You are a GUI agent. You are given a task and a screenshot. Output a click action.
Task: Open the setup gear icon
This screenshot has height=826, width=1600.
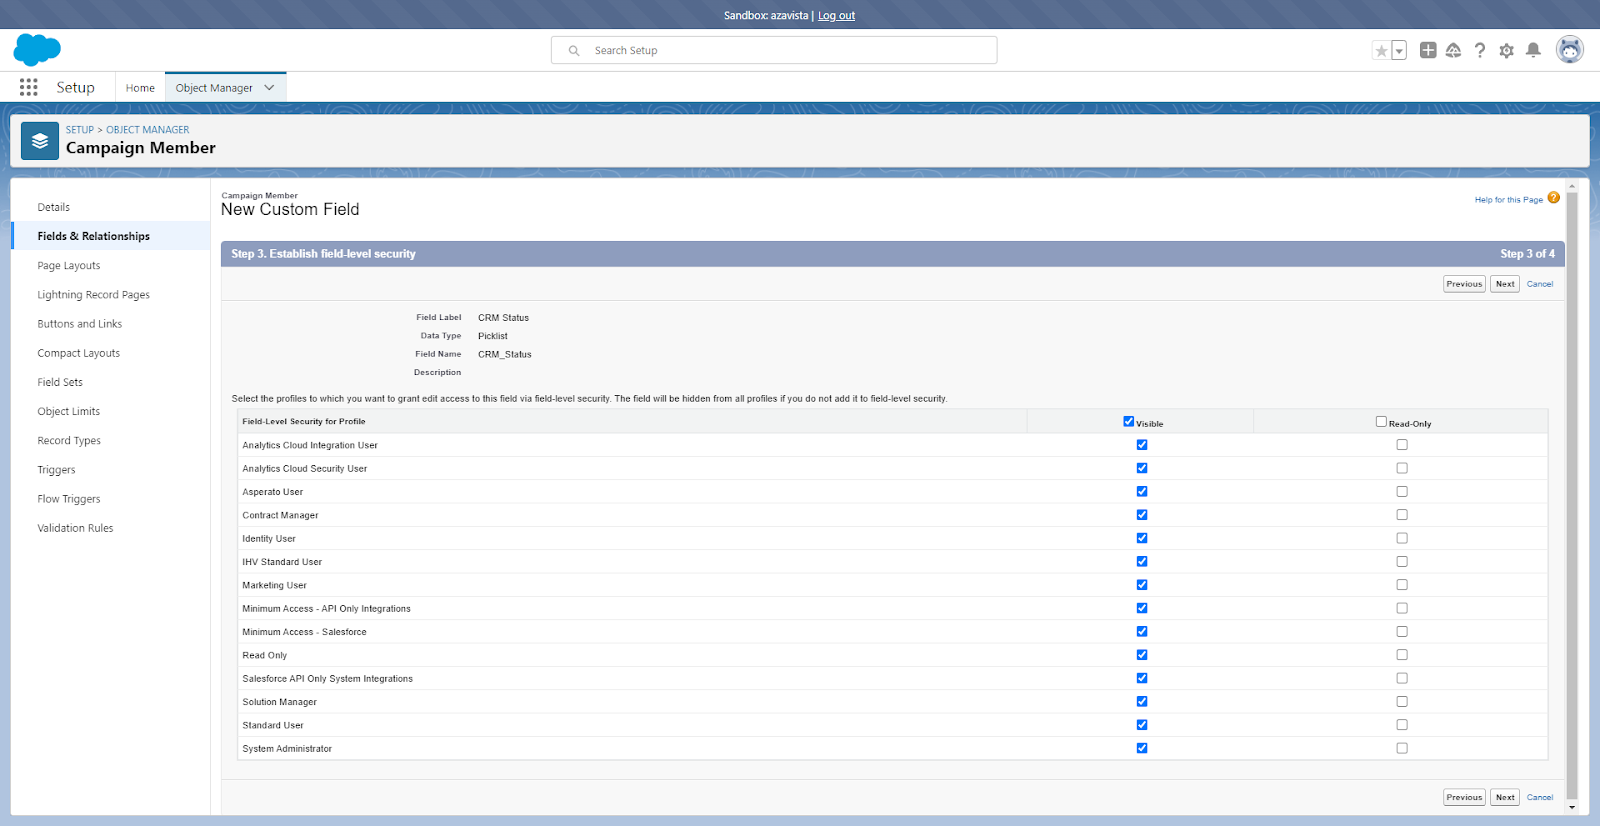coord(1507,50)
